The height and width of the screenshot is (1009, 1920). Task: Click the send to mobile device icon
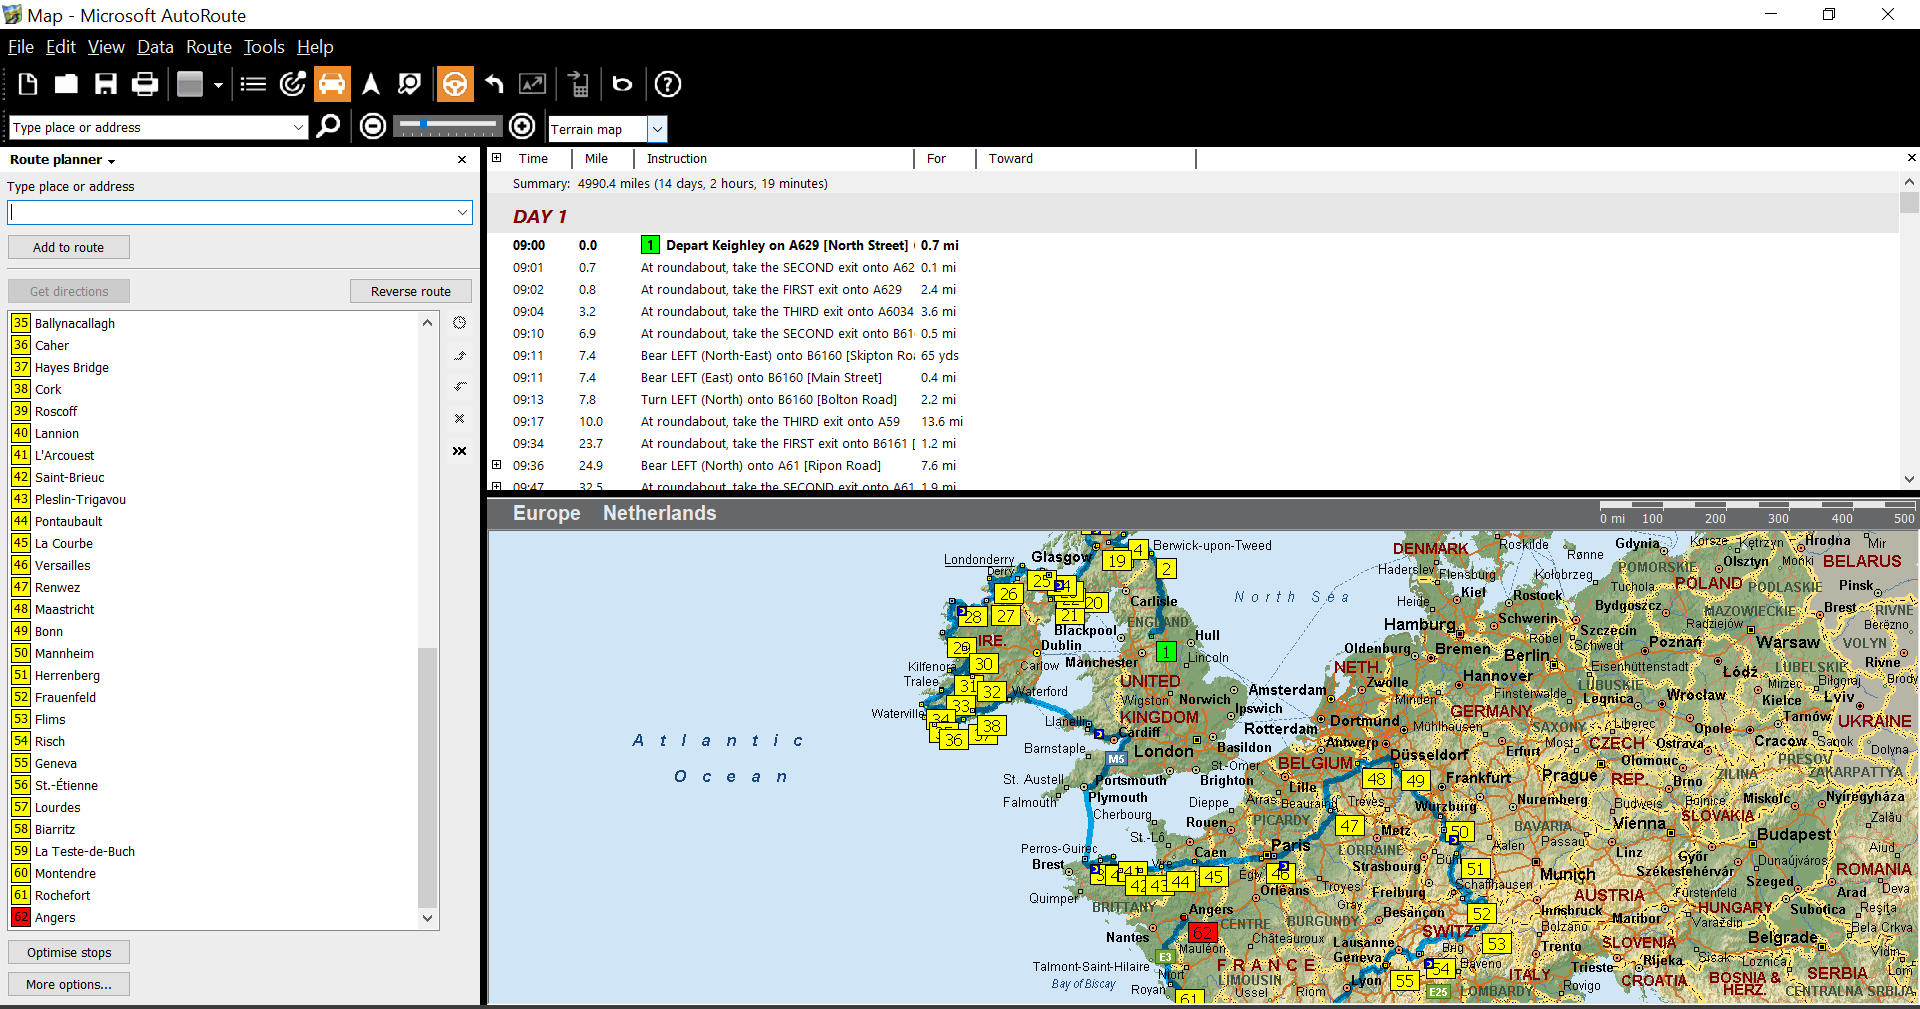[578, 84]
